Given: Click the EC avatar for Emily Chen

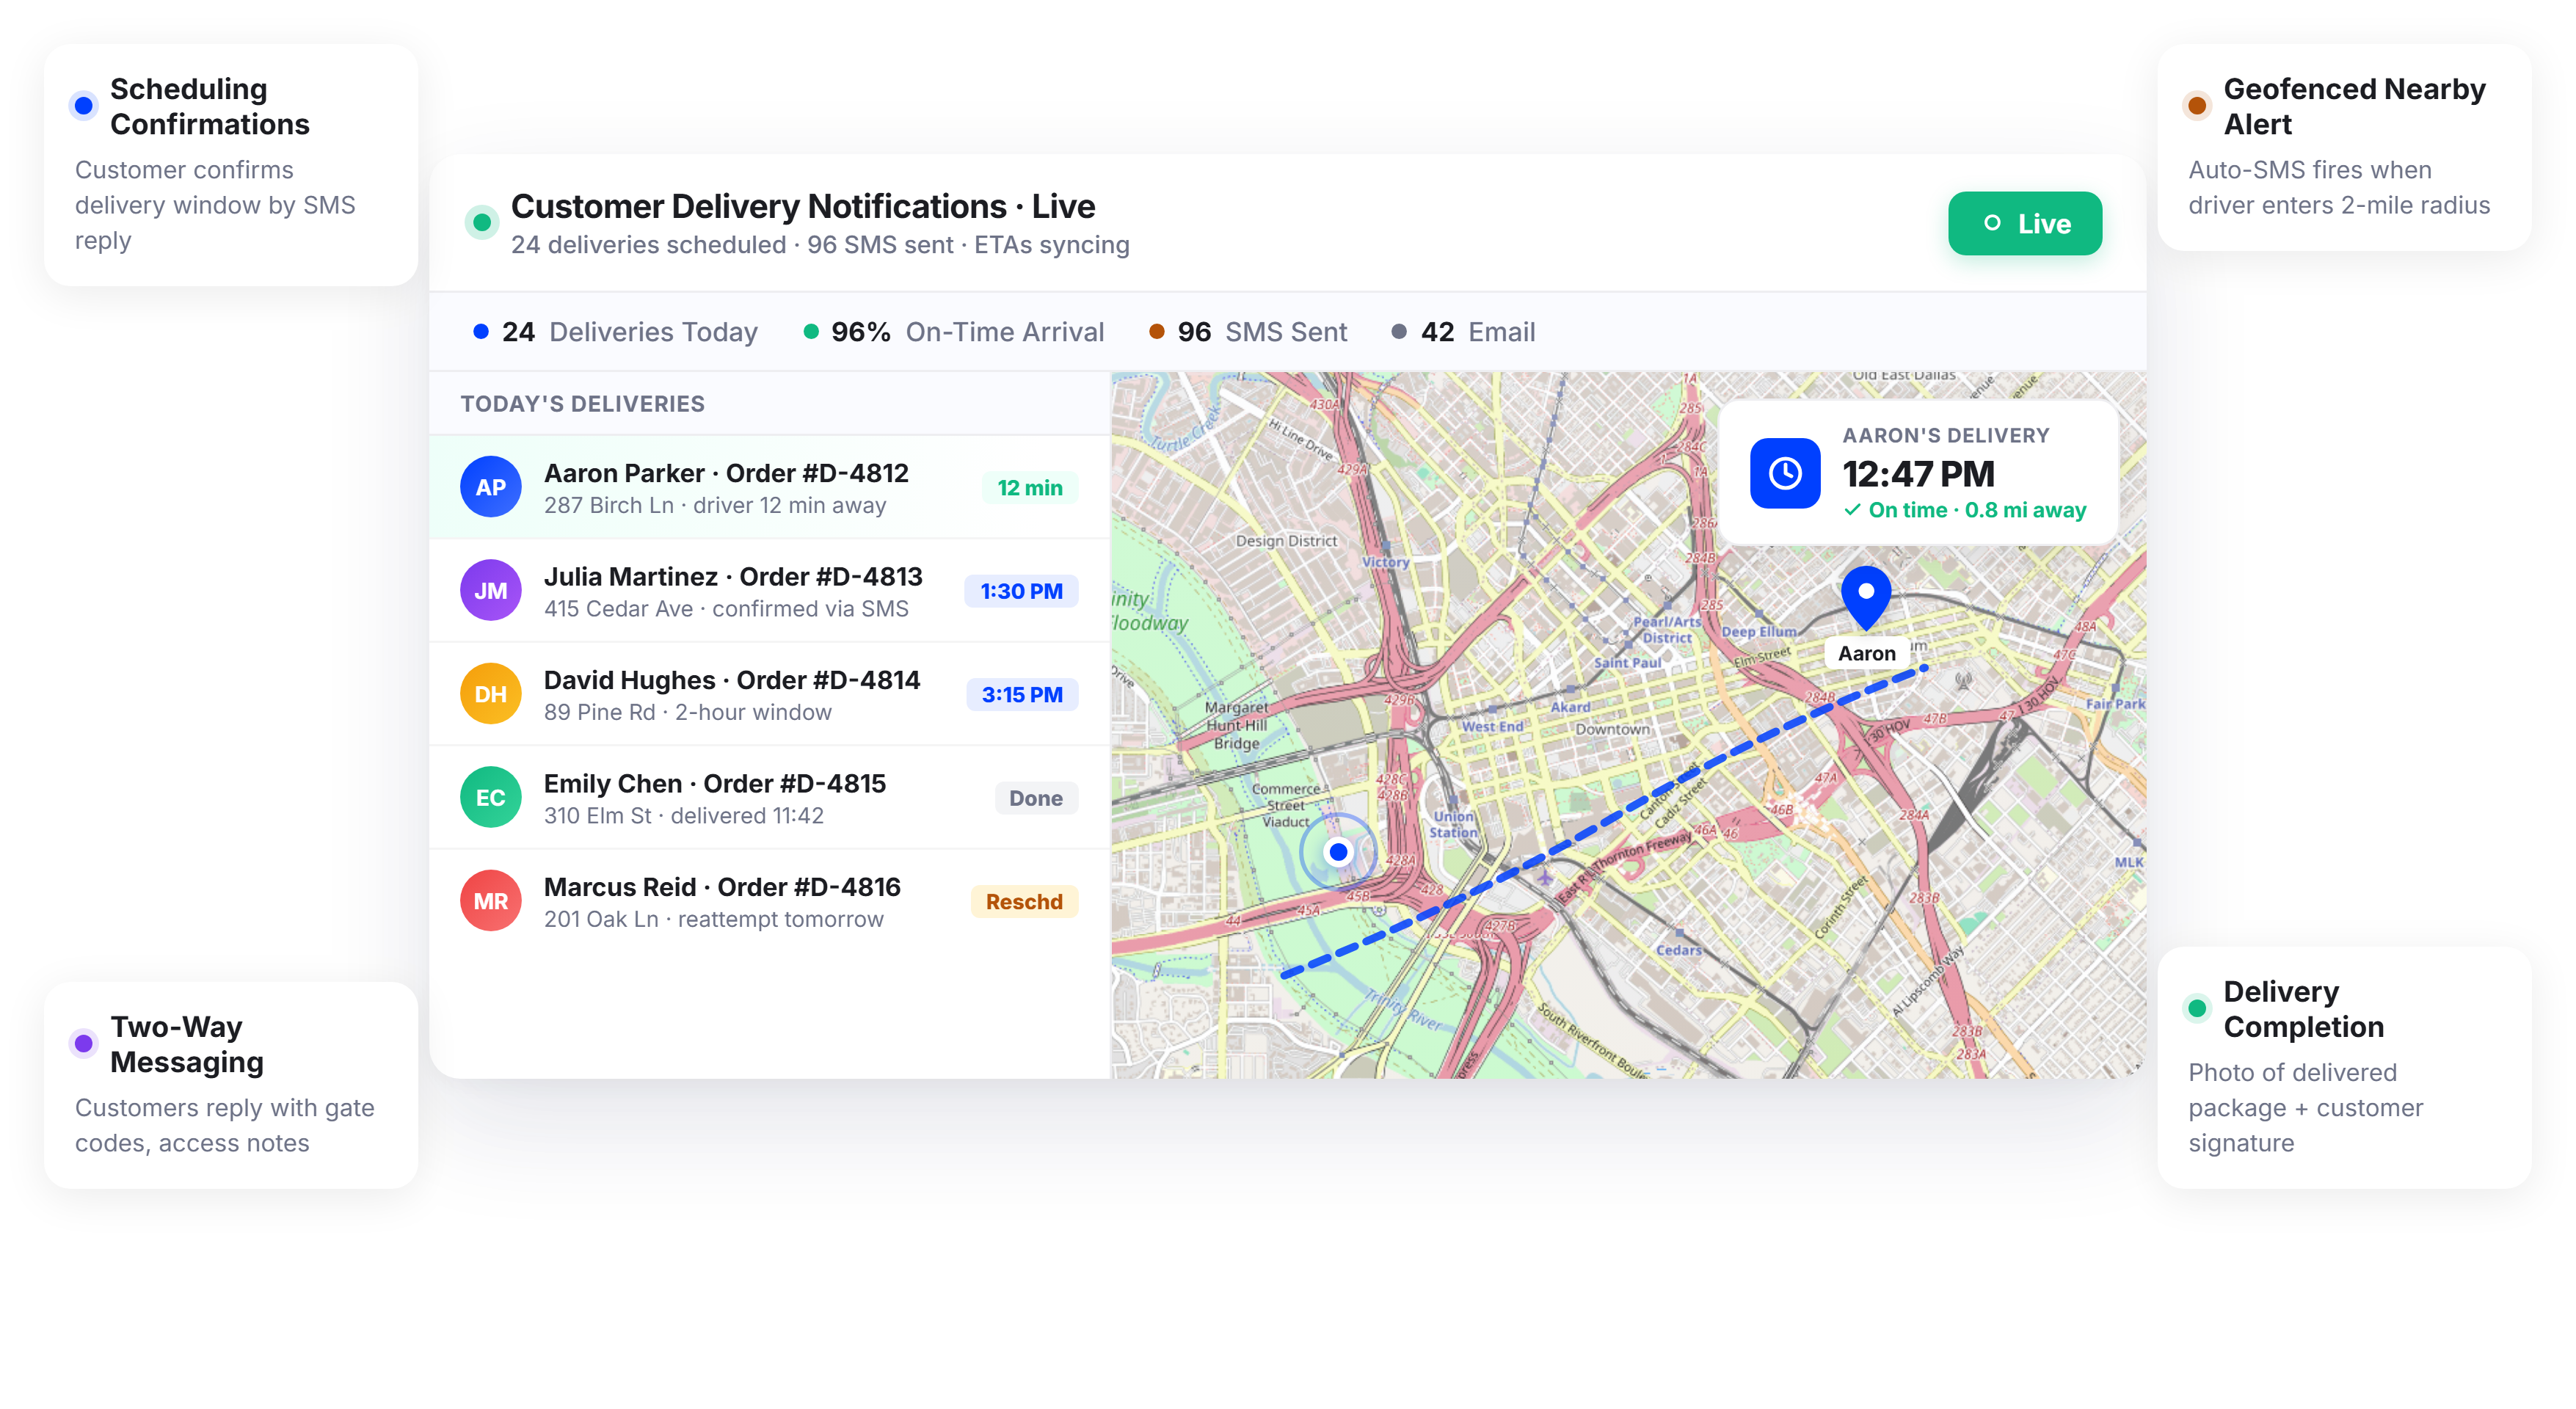Looking at the screenshot, I should (x=490, y=797).
